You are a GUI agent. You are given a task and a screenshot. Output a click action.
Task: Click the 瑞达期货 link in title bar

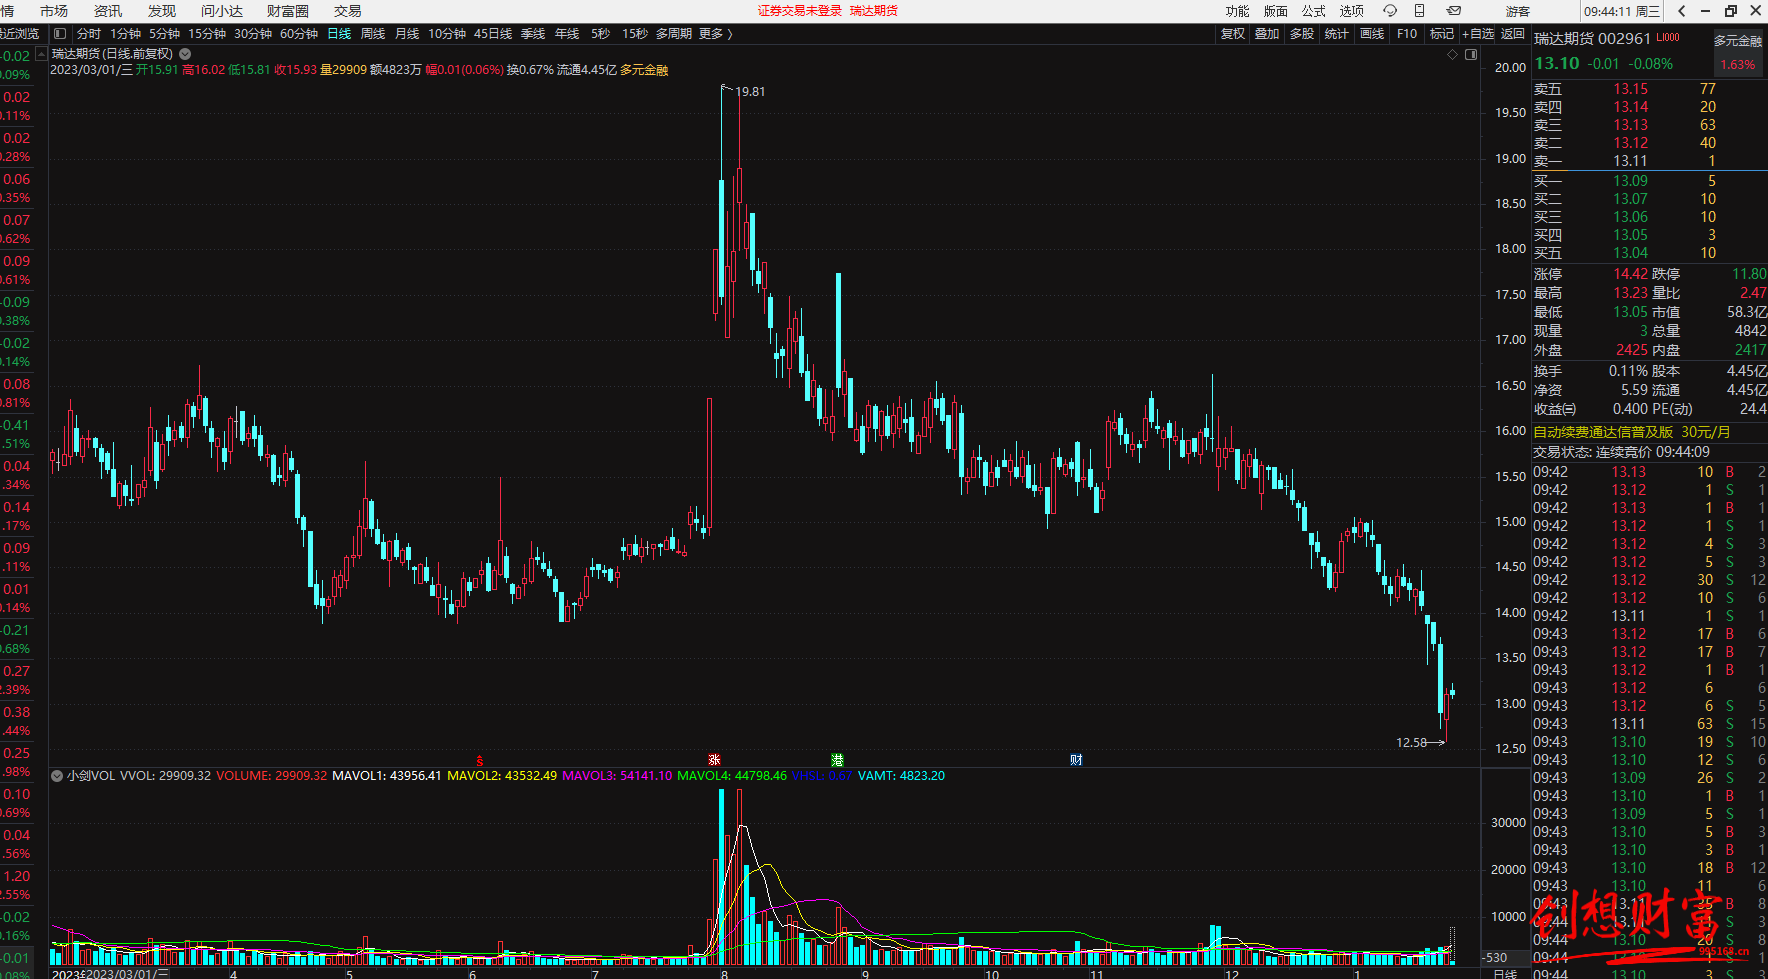tap(874, 11)
